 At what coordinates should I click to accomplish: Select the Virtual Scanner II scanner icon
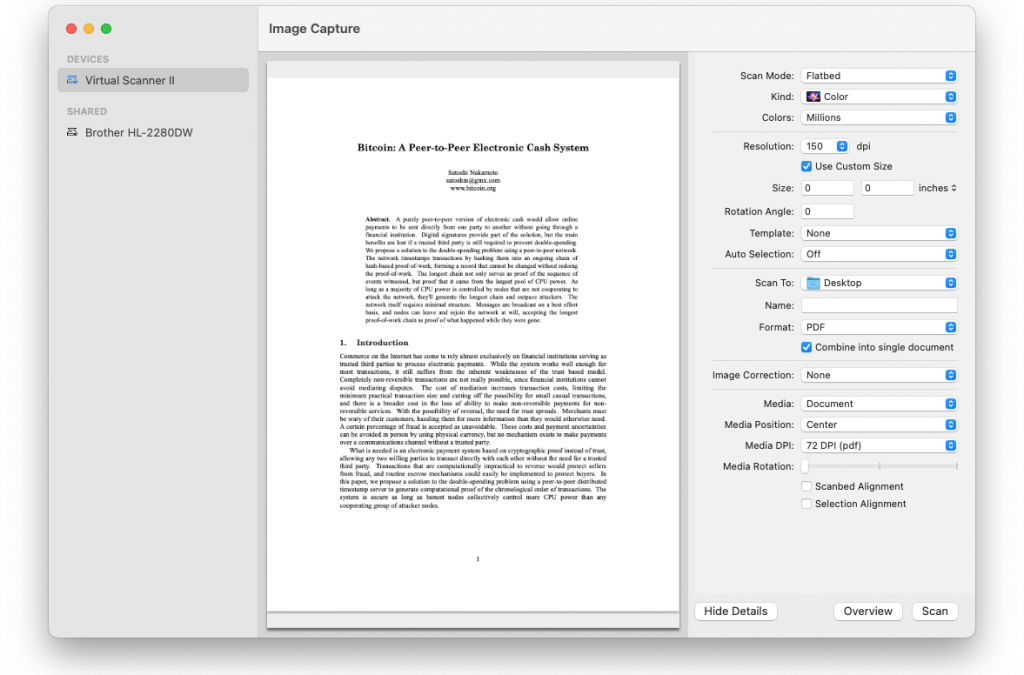click(72, 80)
